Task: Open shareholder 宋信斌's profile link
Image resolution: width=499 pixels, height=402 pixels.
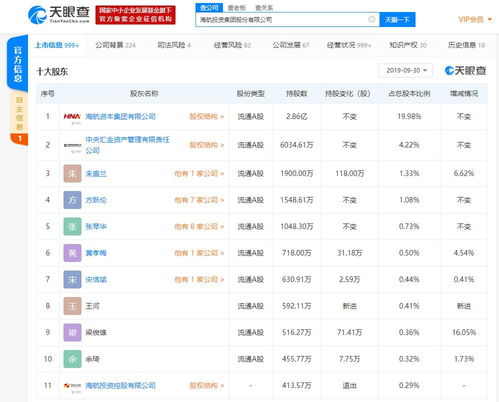Action: pyautogui.click(x=96, y=279)
